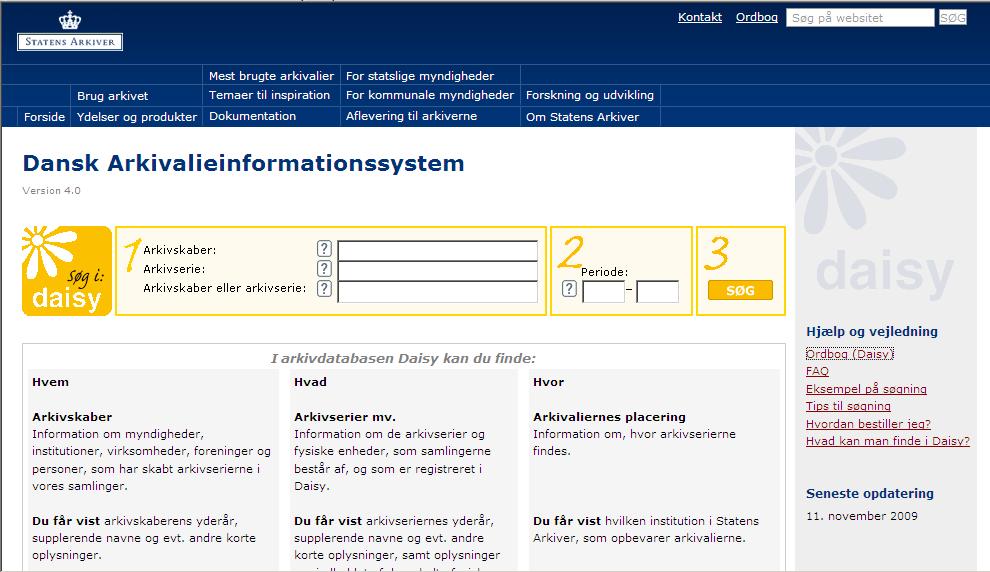Image resolution: width=990 pixels, height=572 pixels.
Task: Open 'Forskning og udvikling' menu item
Action: pyautogui.click(x=590, y=95)
